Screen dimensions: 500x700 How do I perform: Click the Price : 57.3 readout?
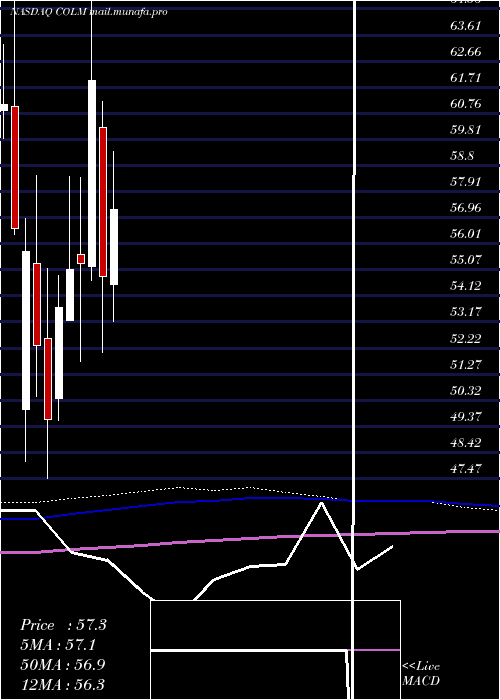tap(63, 625)
